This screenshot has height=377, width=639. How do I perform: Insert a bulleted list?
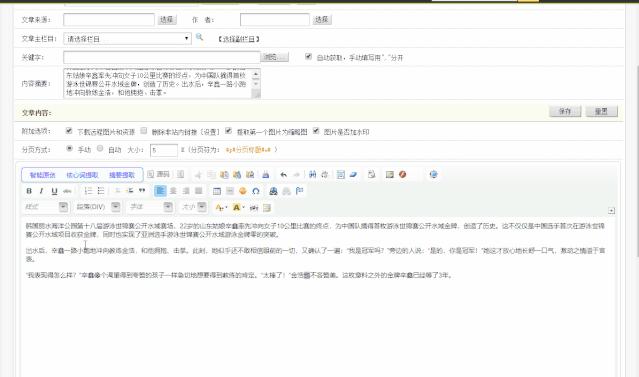click(101, 191)
